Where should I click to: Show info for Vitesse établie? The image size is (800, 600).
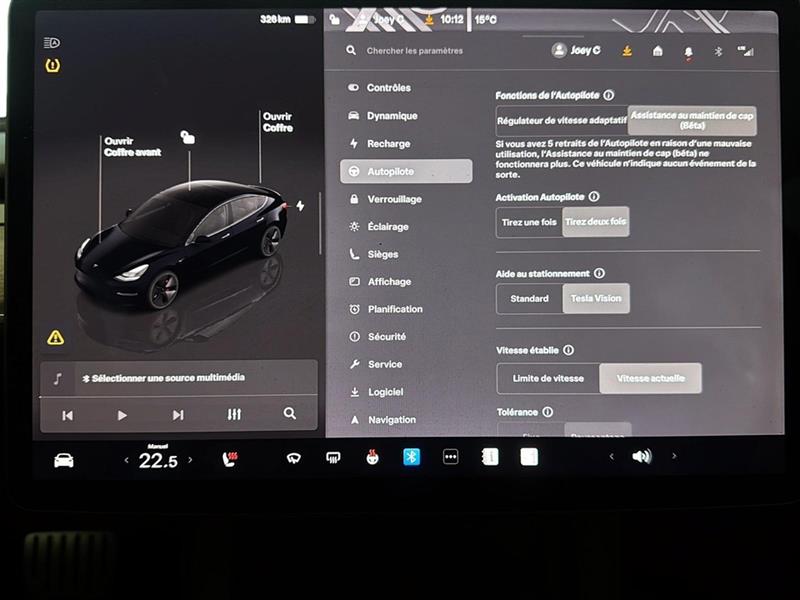568,350
